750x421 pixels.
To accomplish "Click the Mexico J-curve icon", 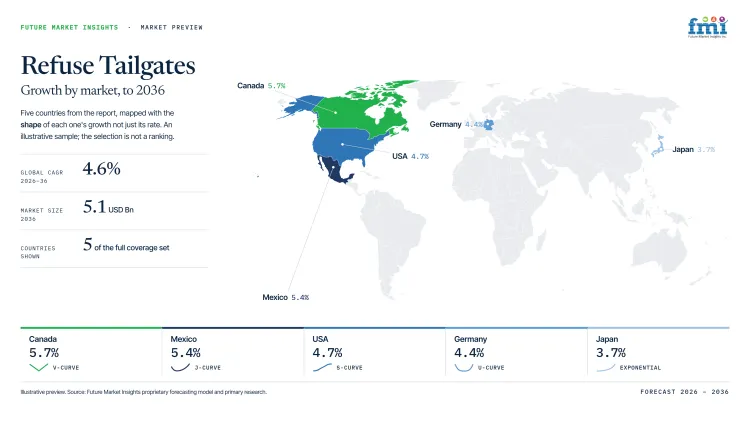I will [x=180, y=367].
